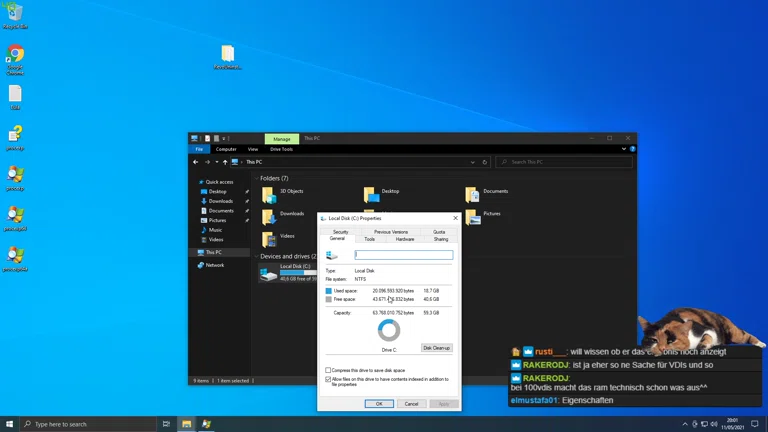Open the Documents folder in This PC
This screenshot has height=432, width=768.
point(486,194)
